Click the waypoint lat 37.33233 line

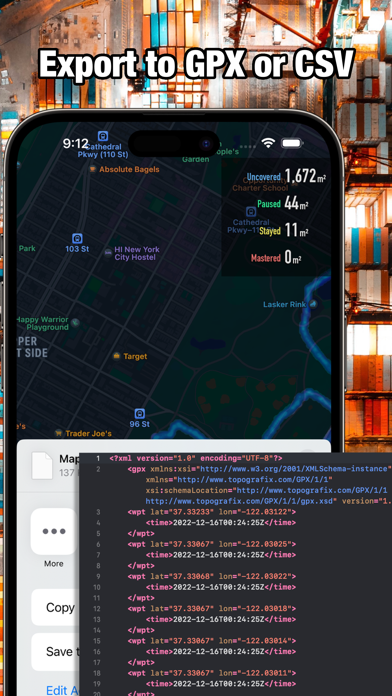pyautogui.click(x=212, y=512)
